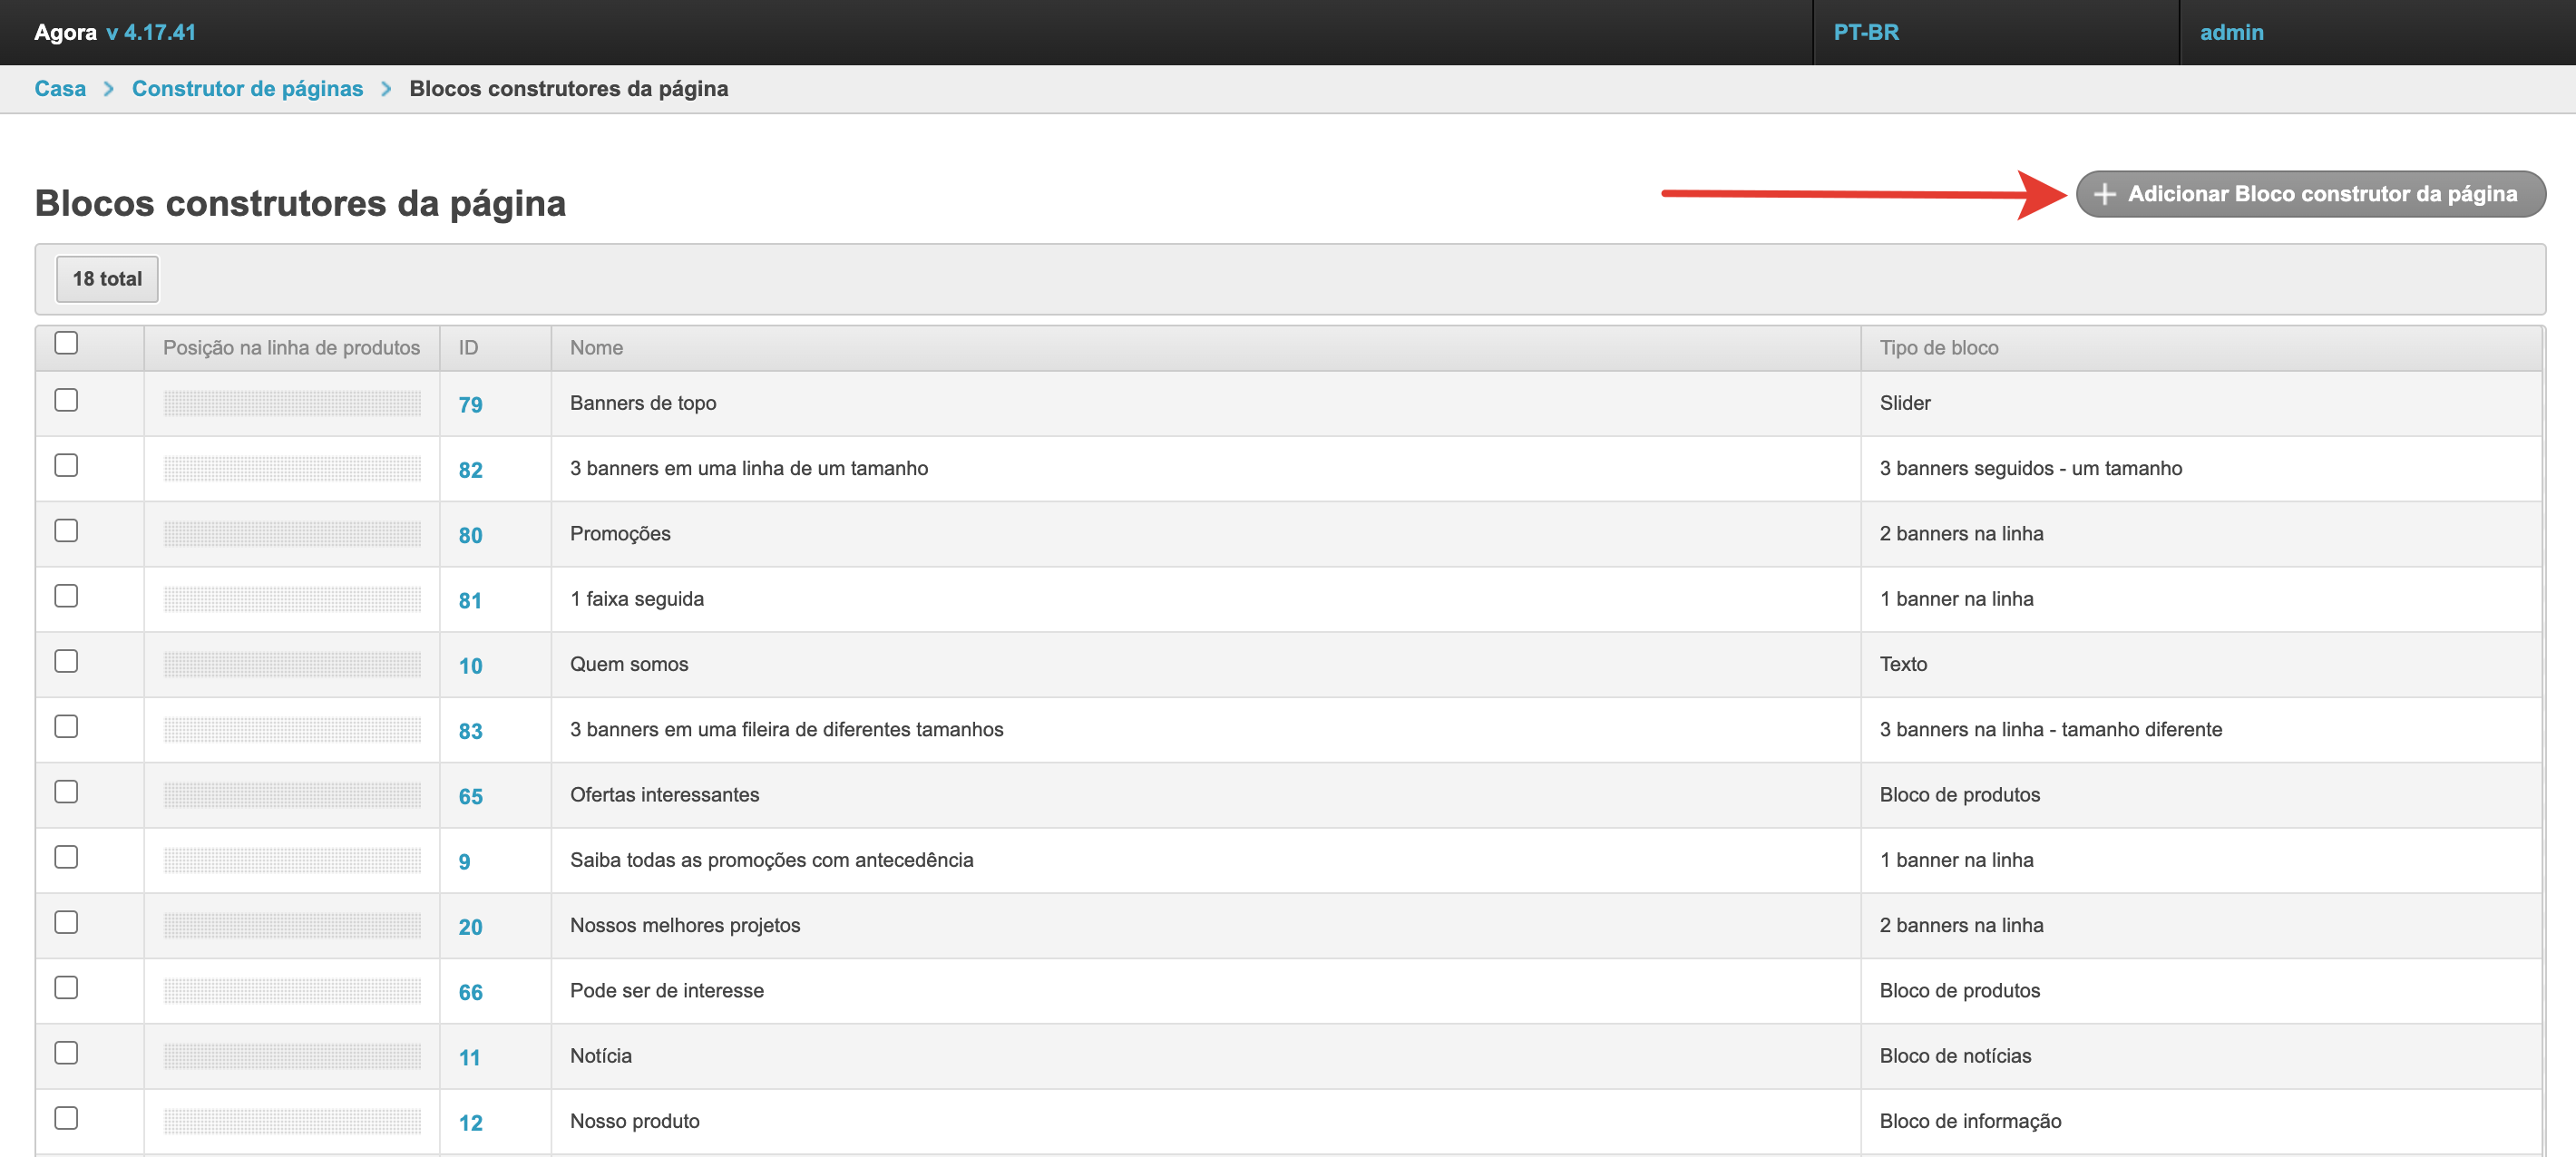The width and height of the screenshot is (2576, 1157).
Task: Check the Banners de topo row checkbox
Action: (x=66, y=400)
